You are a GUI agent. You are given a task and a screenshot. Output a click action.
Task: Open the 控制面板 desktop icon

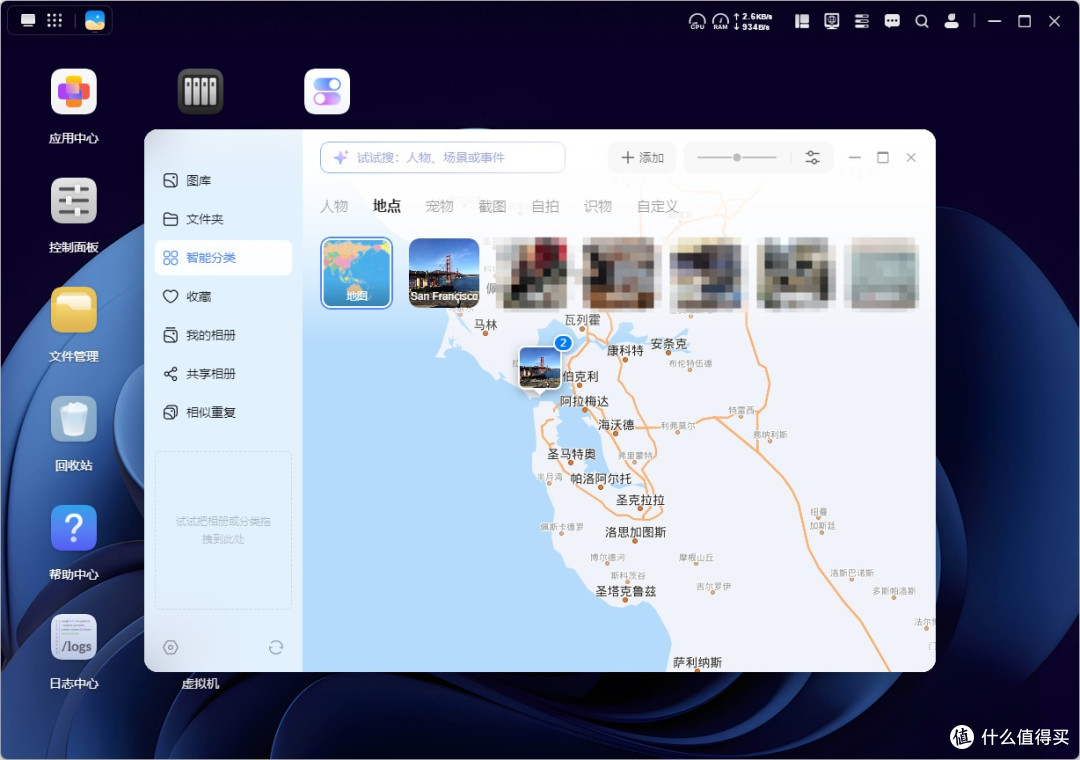[x=74, y=201]
